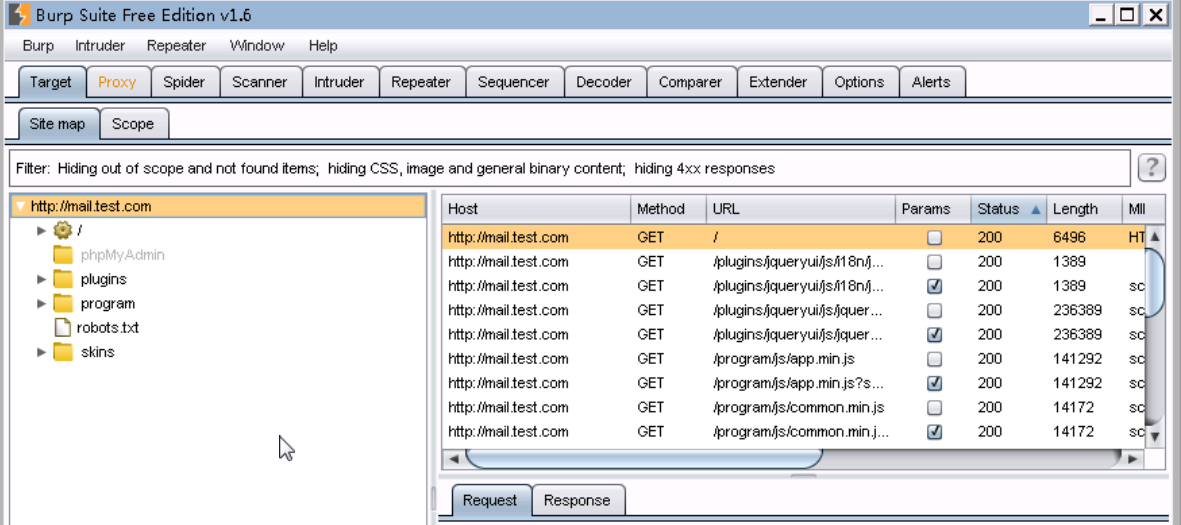Open the Burp menu

[38, 46]
